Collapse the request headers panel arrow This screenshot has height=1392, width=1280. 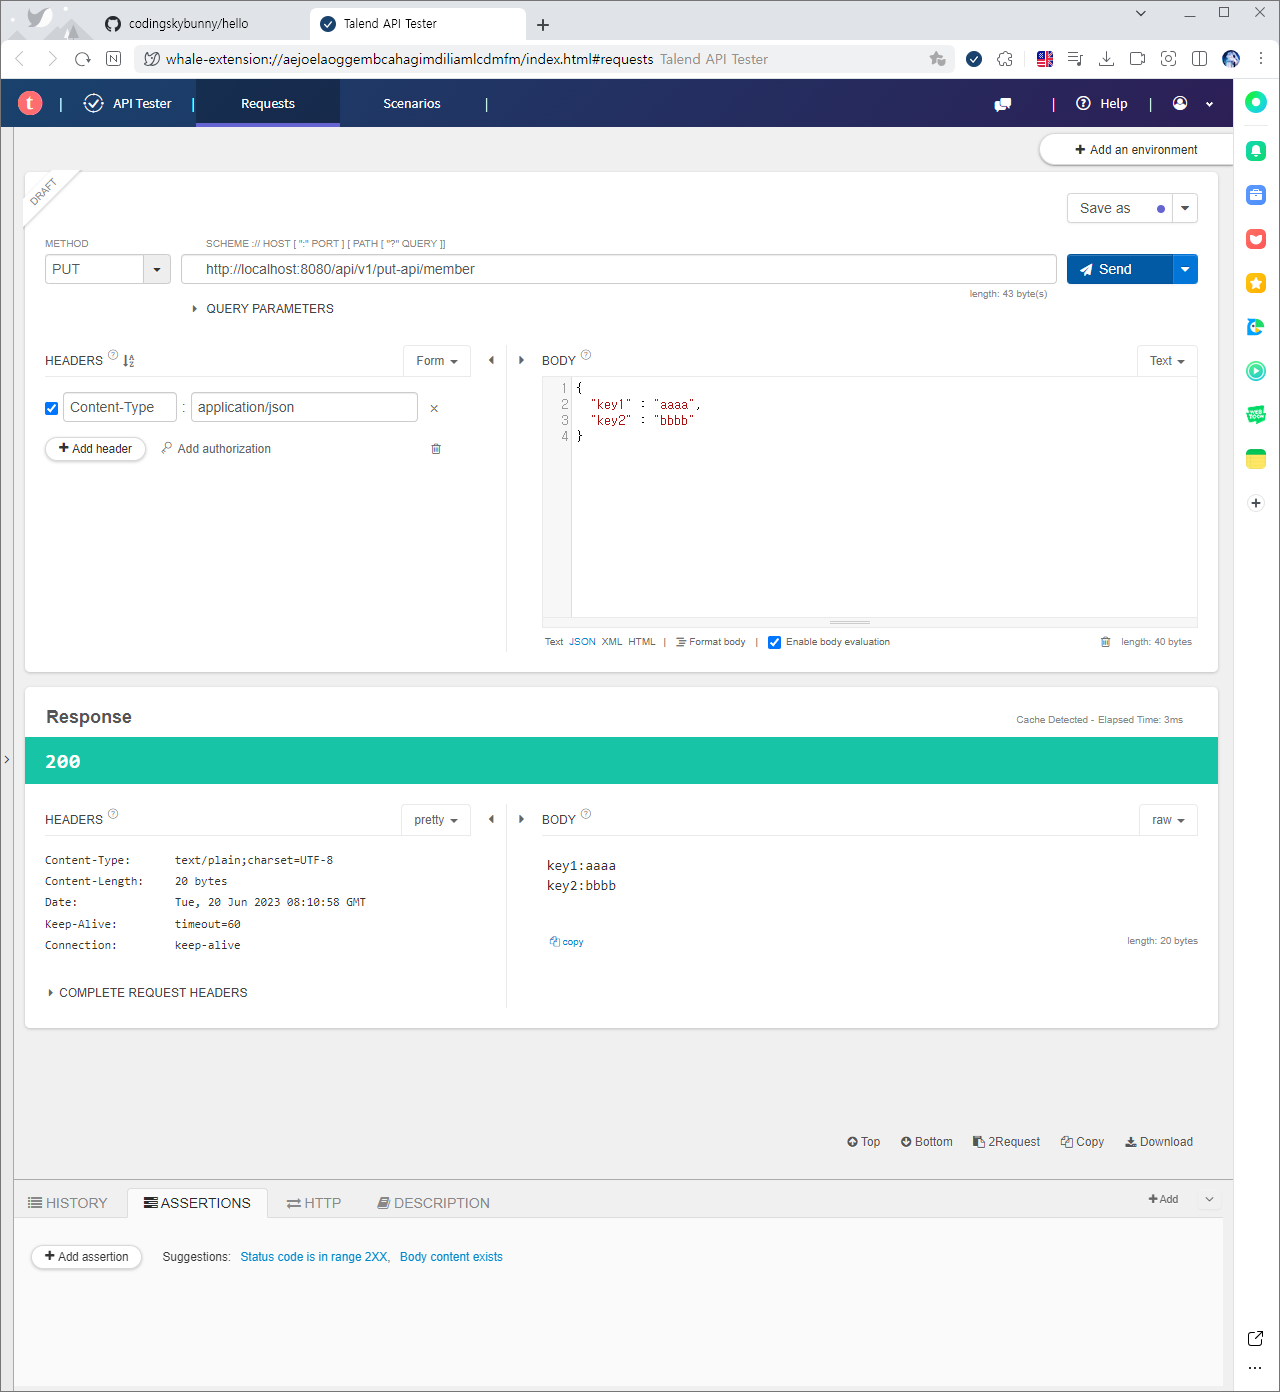click(491, 360)
